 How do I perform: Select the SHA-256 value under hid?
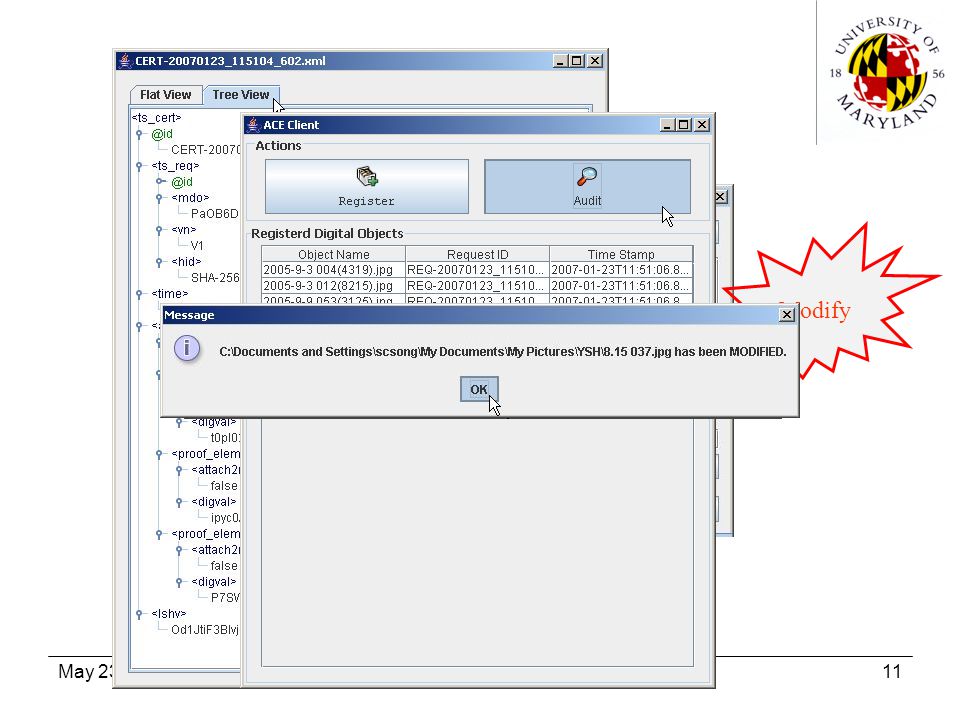pos(215,277)
